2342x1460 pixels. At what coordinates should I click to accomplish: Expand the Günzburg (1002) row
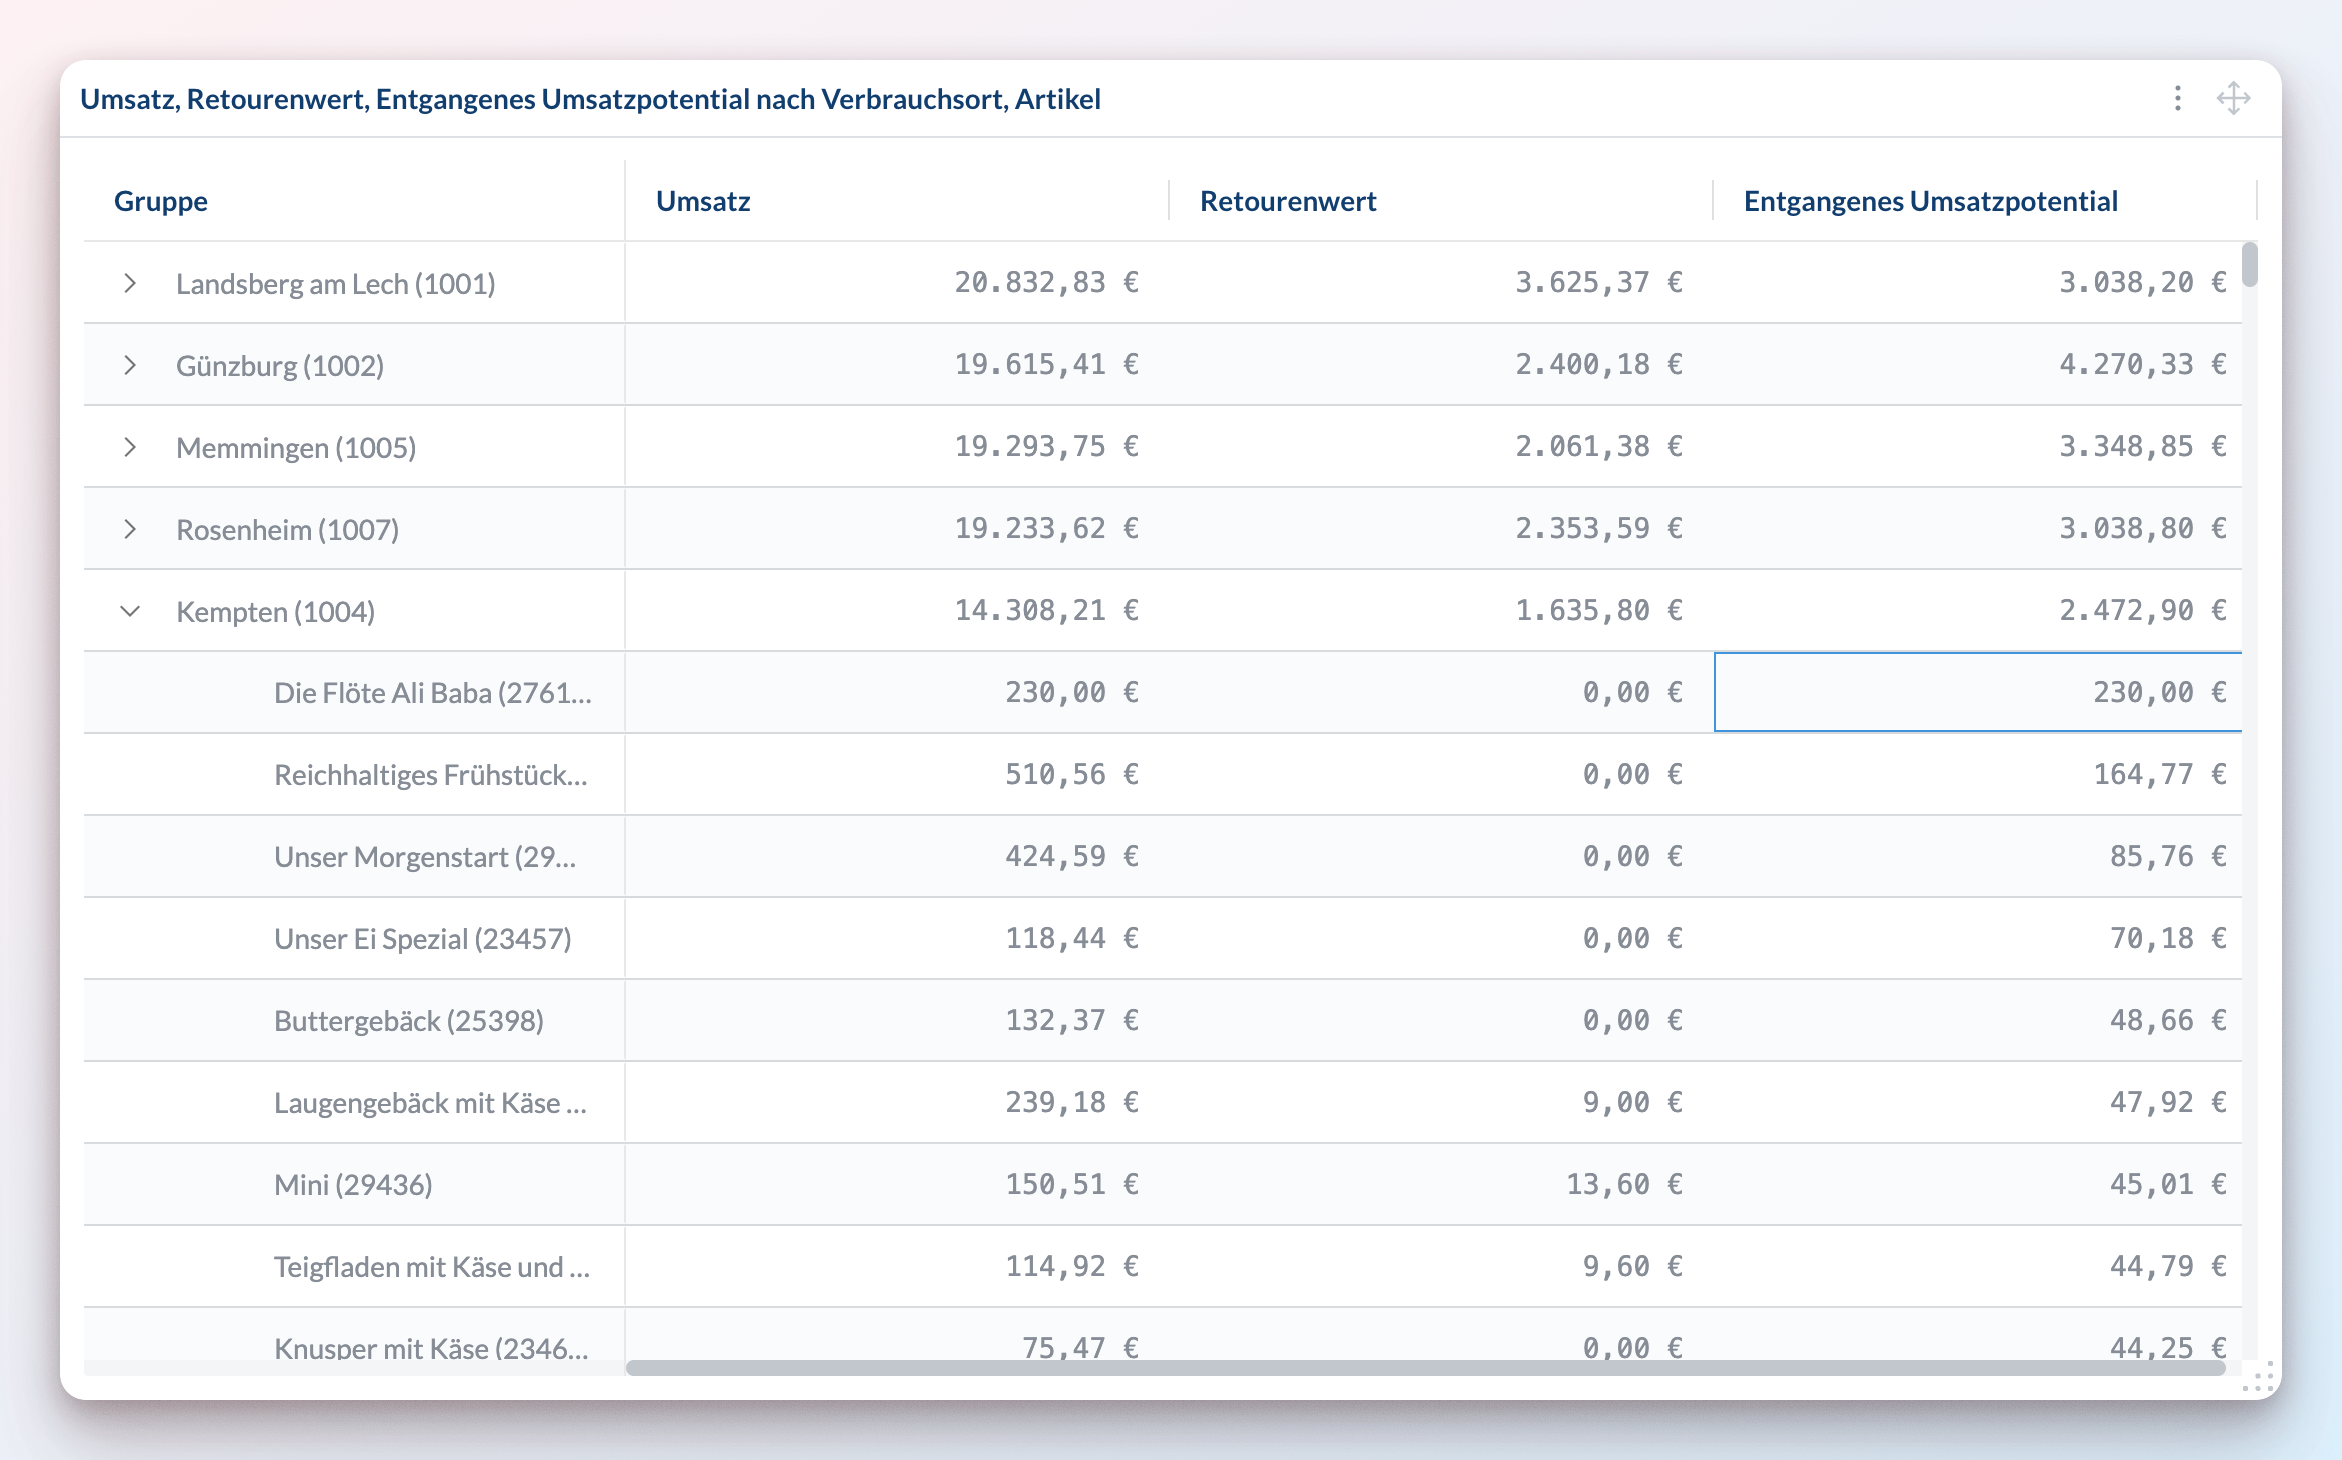tap(130, 365)
